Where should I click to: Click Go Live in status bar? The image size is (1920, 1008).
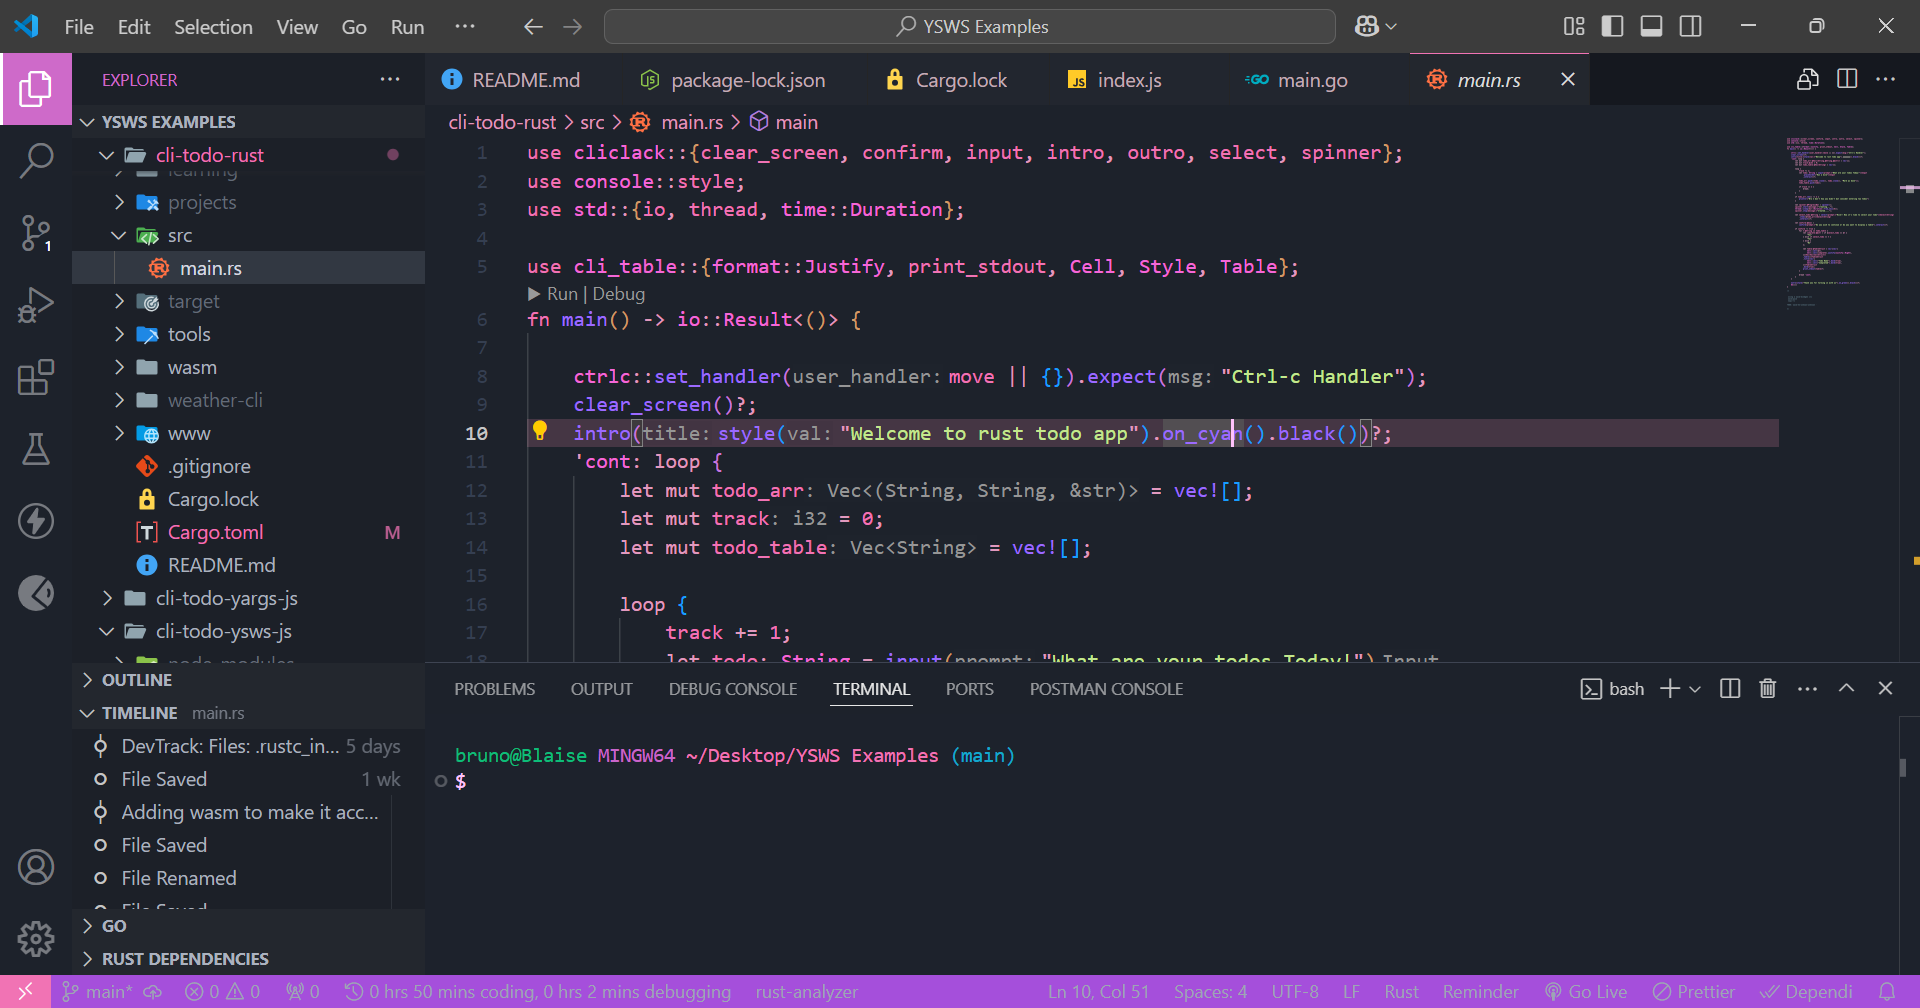(1587, 992)
